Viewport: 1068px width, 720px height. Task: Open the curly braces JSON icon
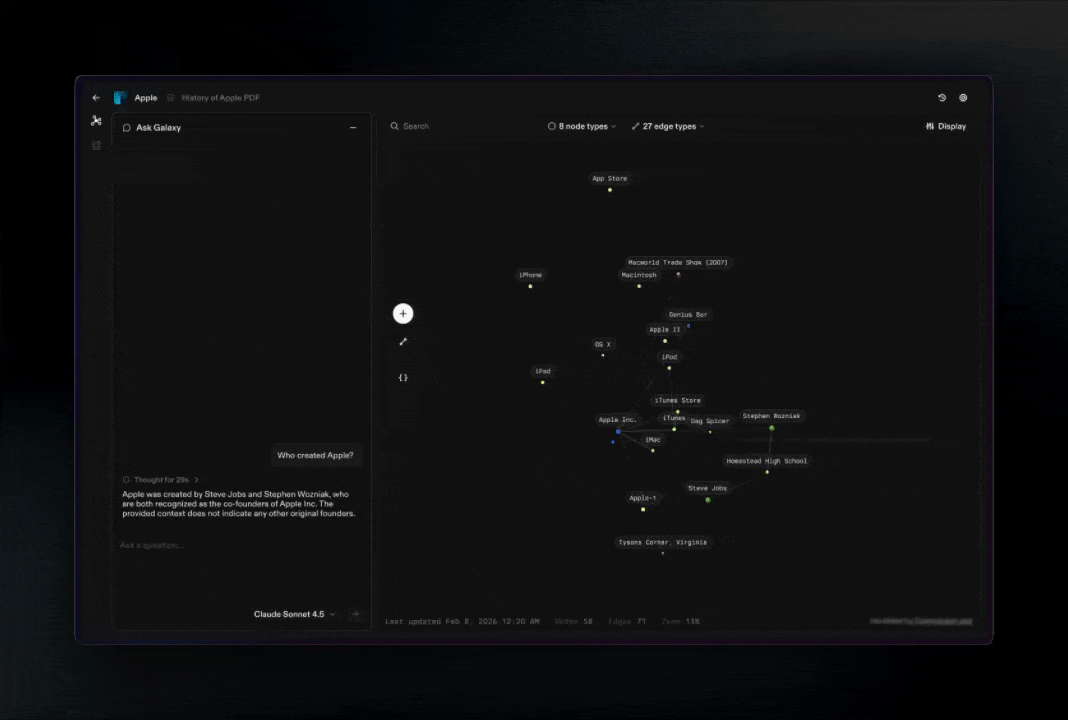[x=403, y=377]
